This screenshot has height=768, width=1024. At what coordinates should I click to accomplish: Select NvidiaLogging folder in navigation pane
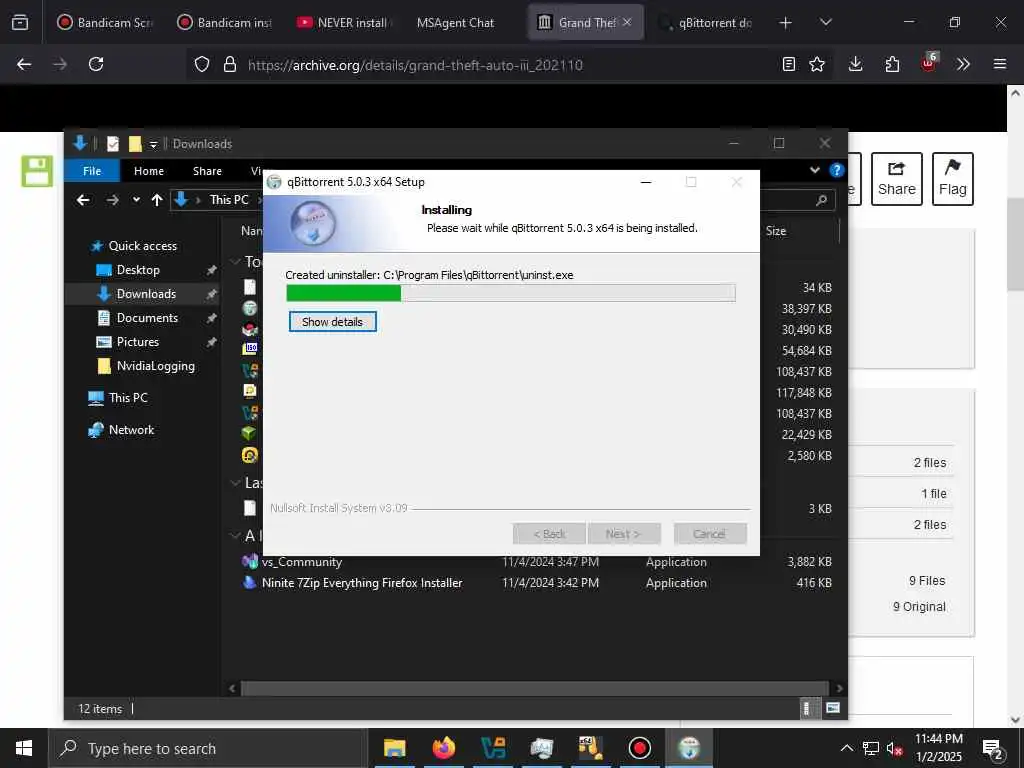coord(155,366)
